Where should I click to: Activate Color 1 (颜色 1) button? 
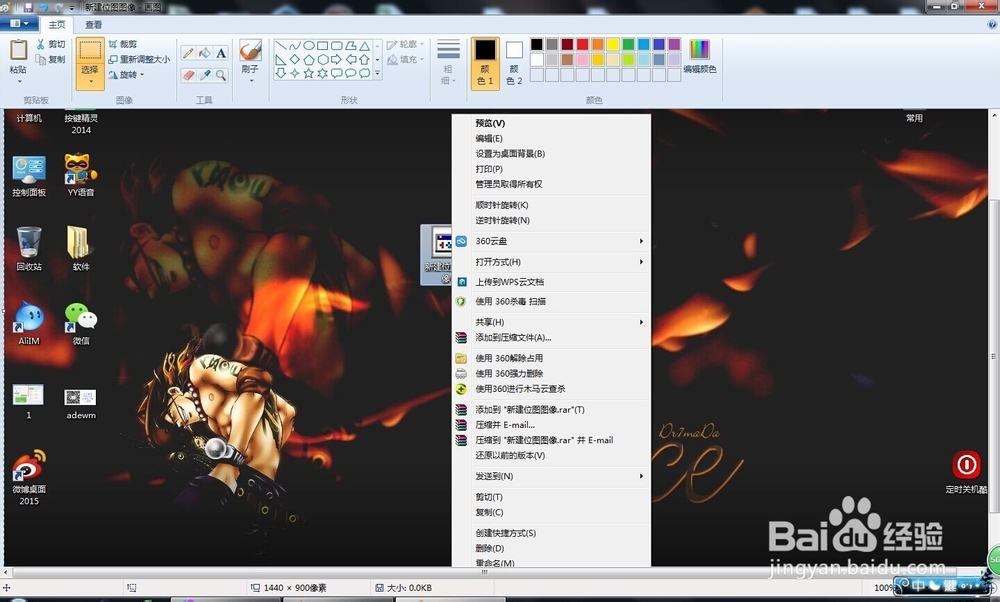pyautogui.click(x=485, y=62)
